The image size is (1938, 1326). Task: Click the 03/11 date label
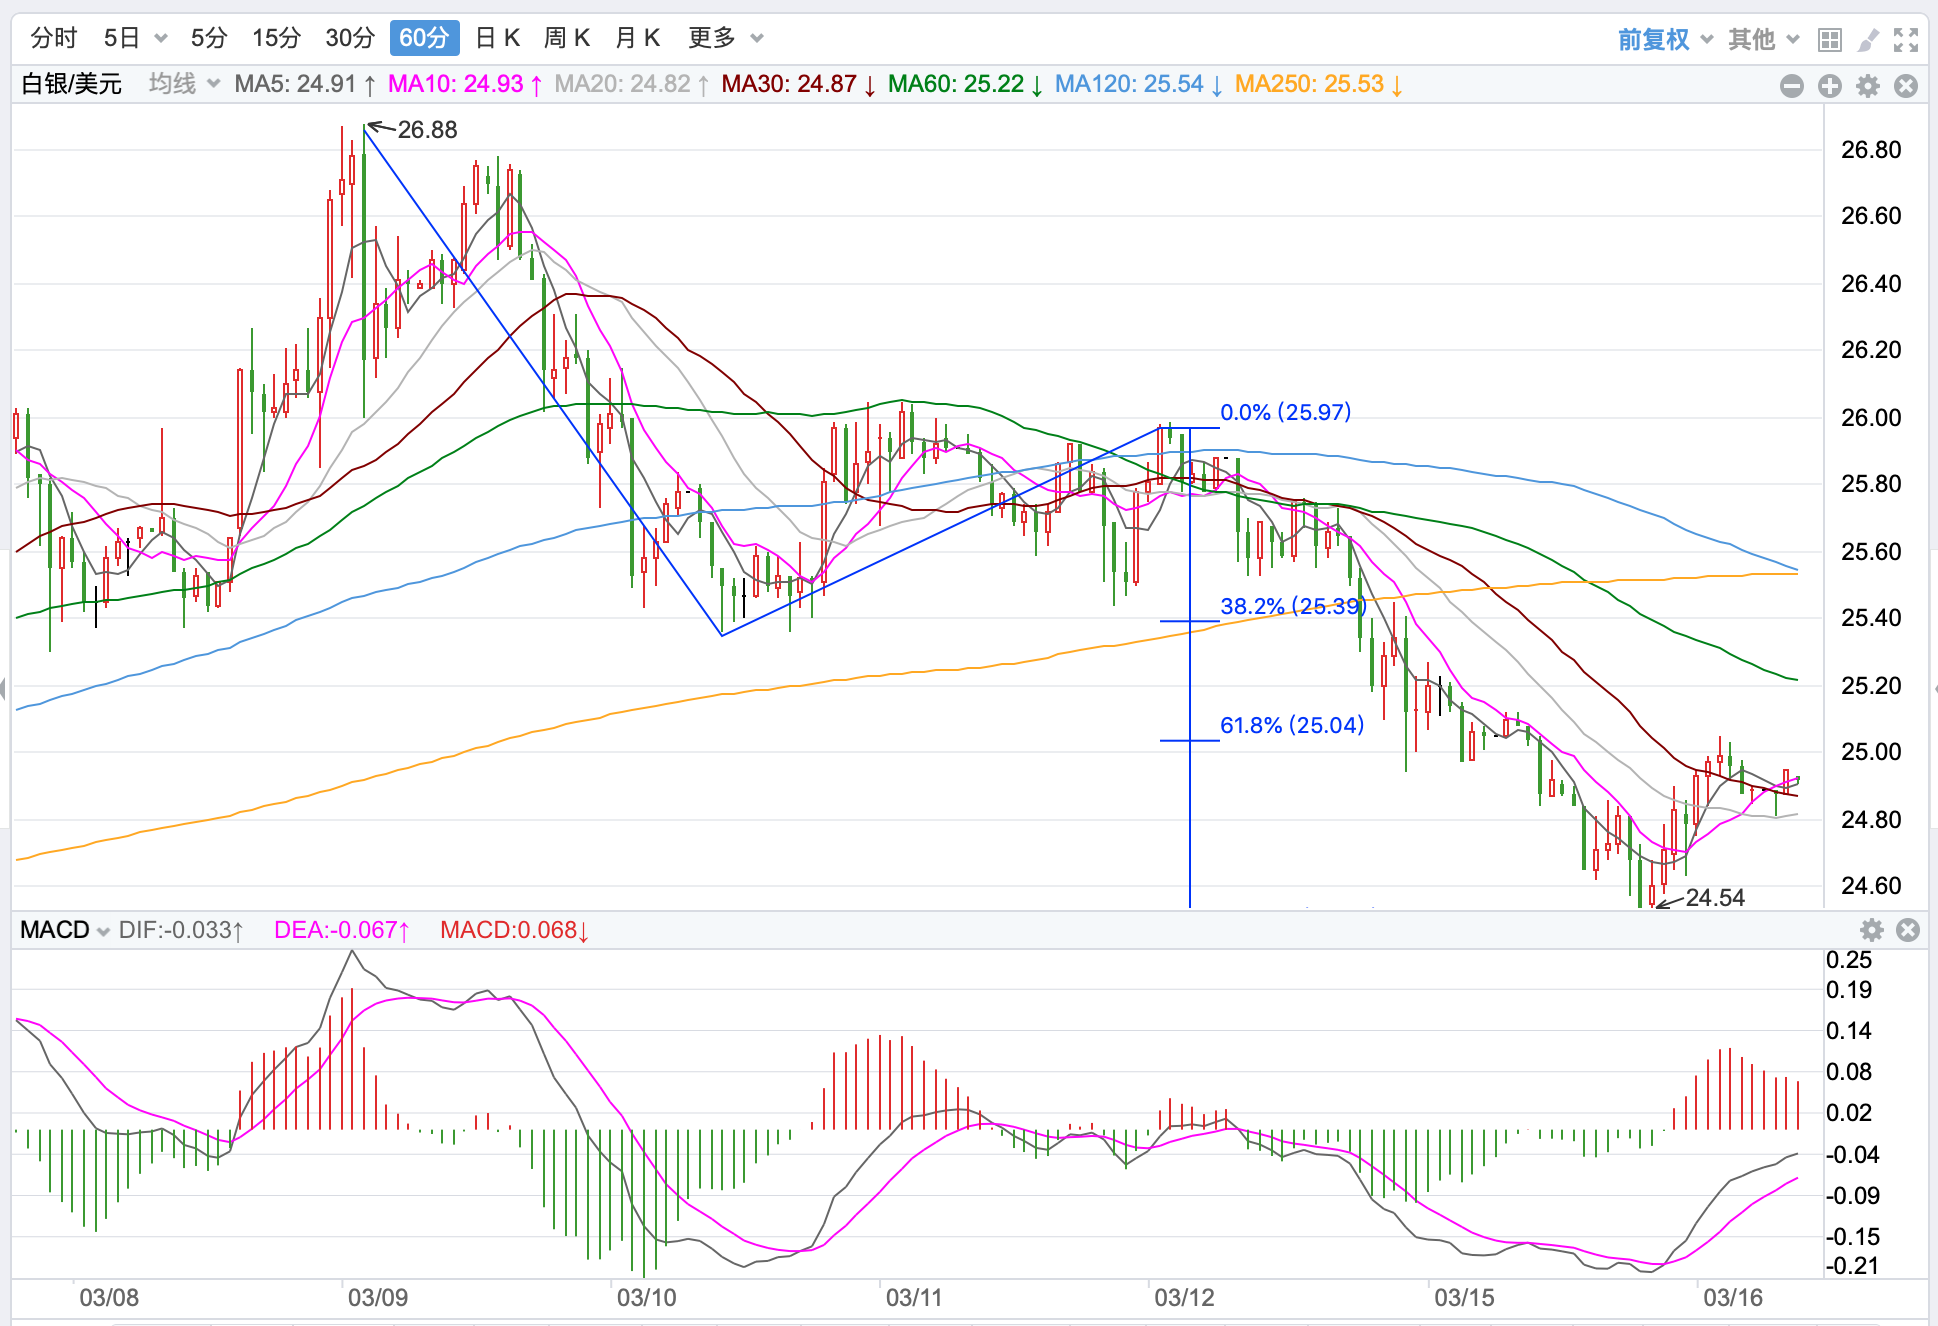coord(914,1298)
